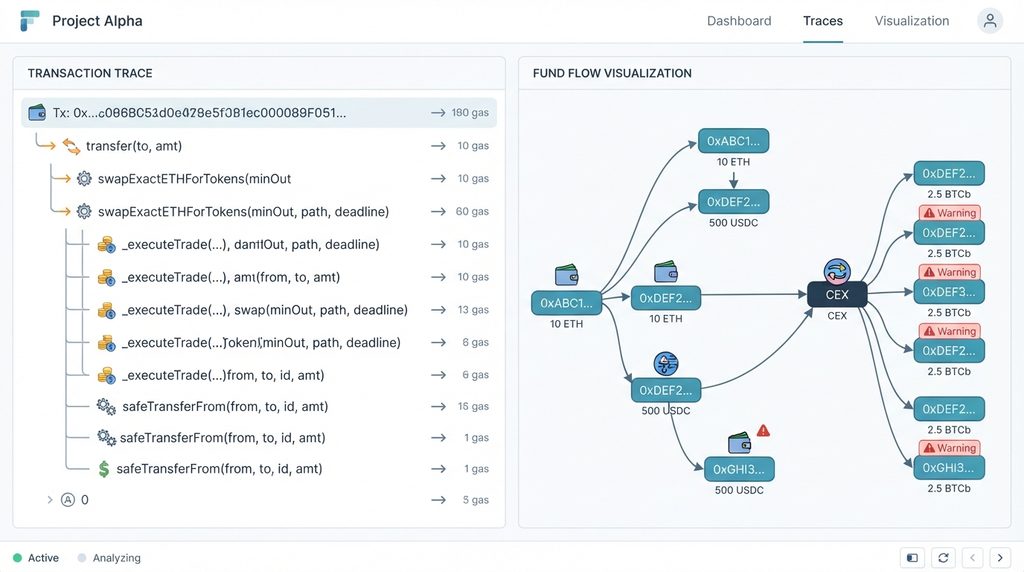Click the Project Alpha logo icon
This screenshot has height=572, width=1024.
29,21
